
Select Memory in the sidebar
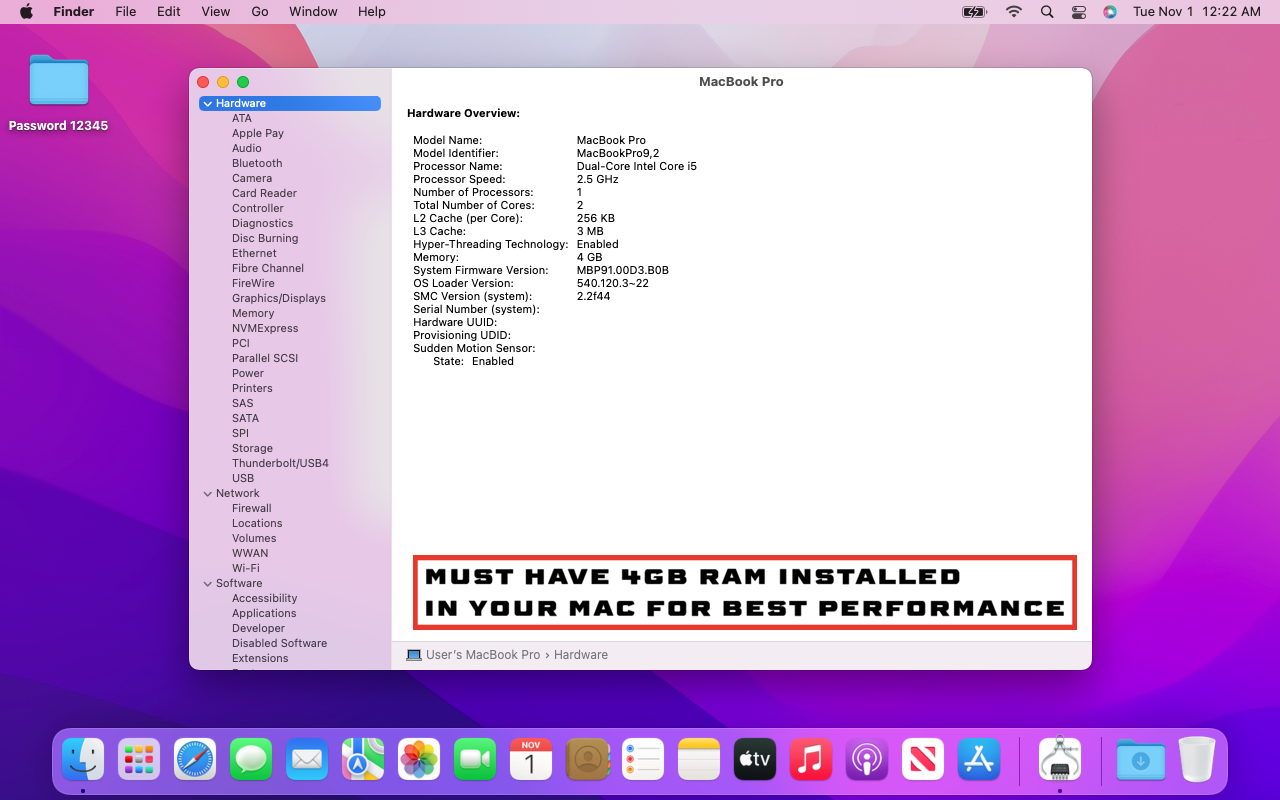[x=253, y=313]
